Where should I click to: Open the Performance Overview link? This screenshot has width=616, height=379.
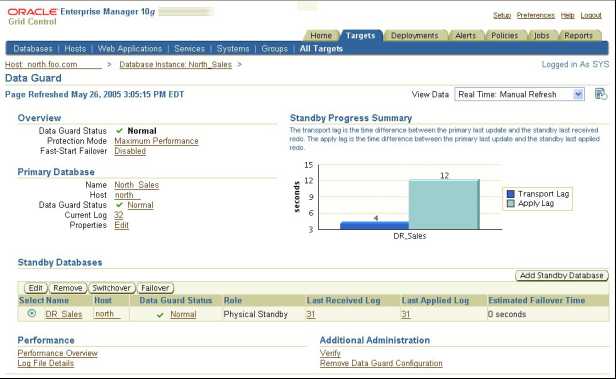[x=57, y=353]
